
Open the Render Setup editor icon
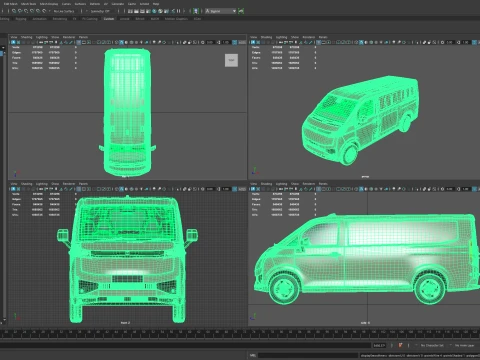[x=160, y=11]
